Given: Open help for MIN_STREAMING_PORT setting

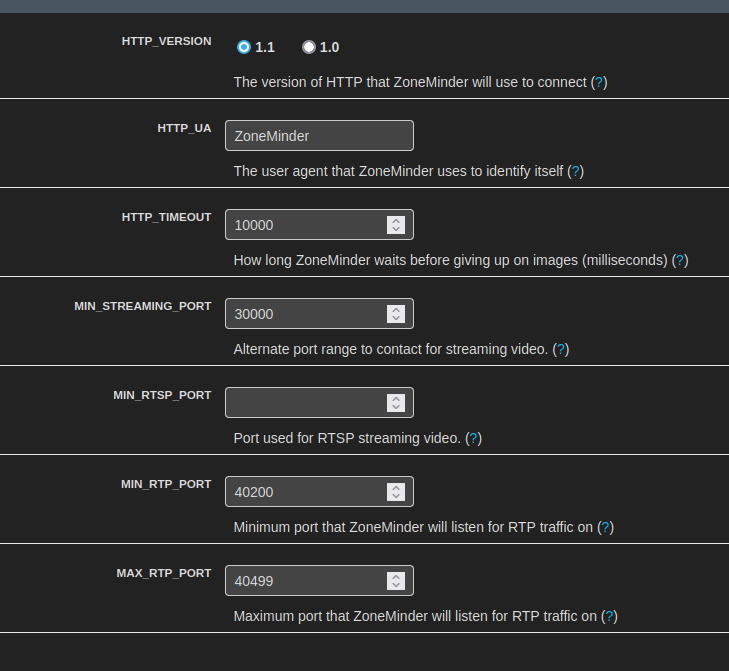Looking at the screenshot, I should point(561,349).
